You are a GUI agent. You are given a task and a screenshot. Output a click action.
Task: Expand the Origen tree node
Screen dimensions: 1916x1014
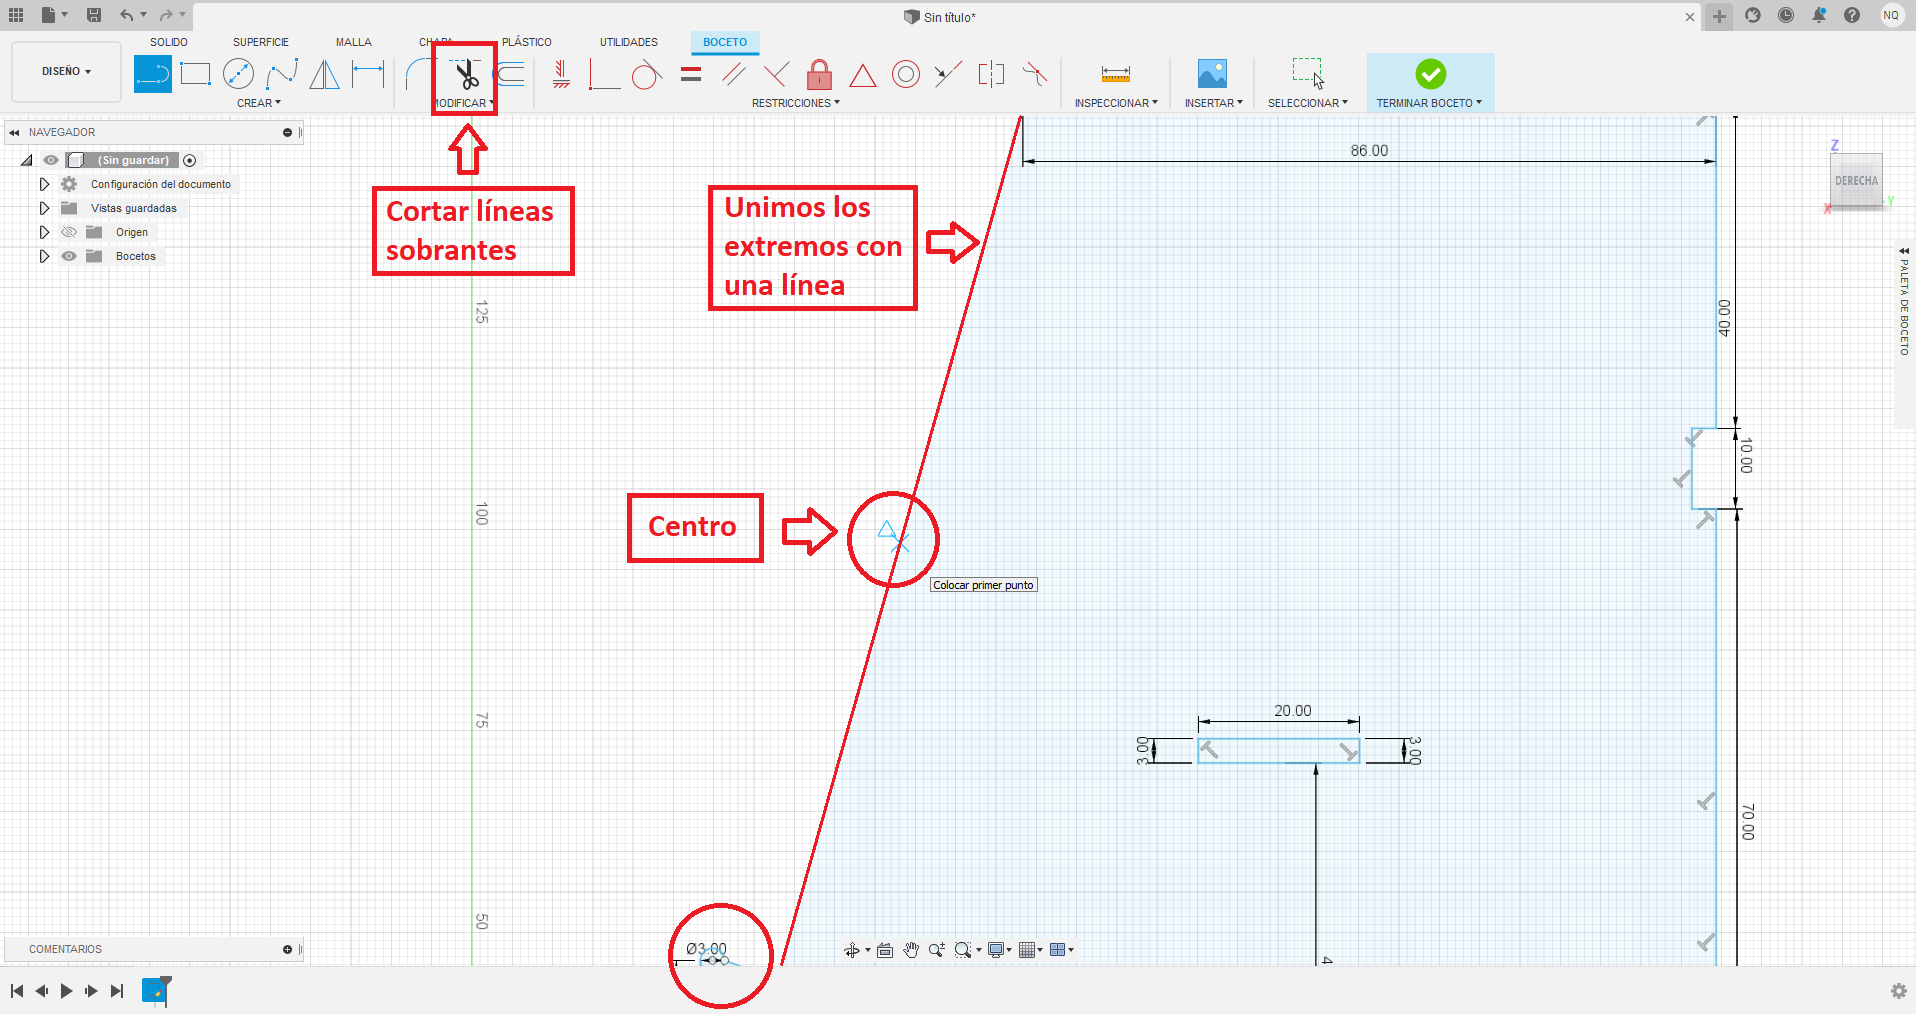[44, 232]
